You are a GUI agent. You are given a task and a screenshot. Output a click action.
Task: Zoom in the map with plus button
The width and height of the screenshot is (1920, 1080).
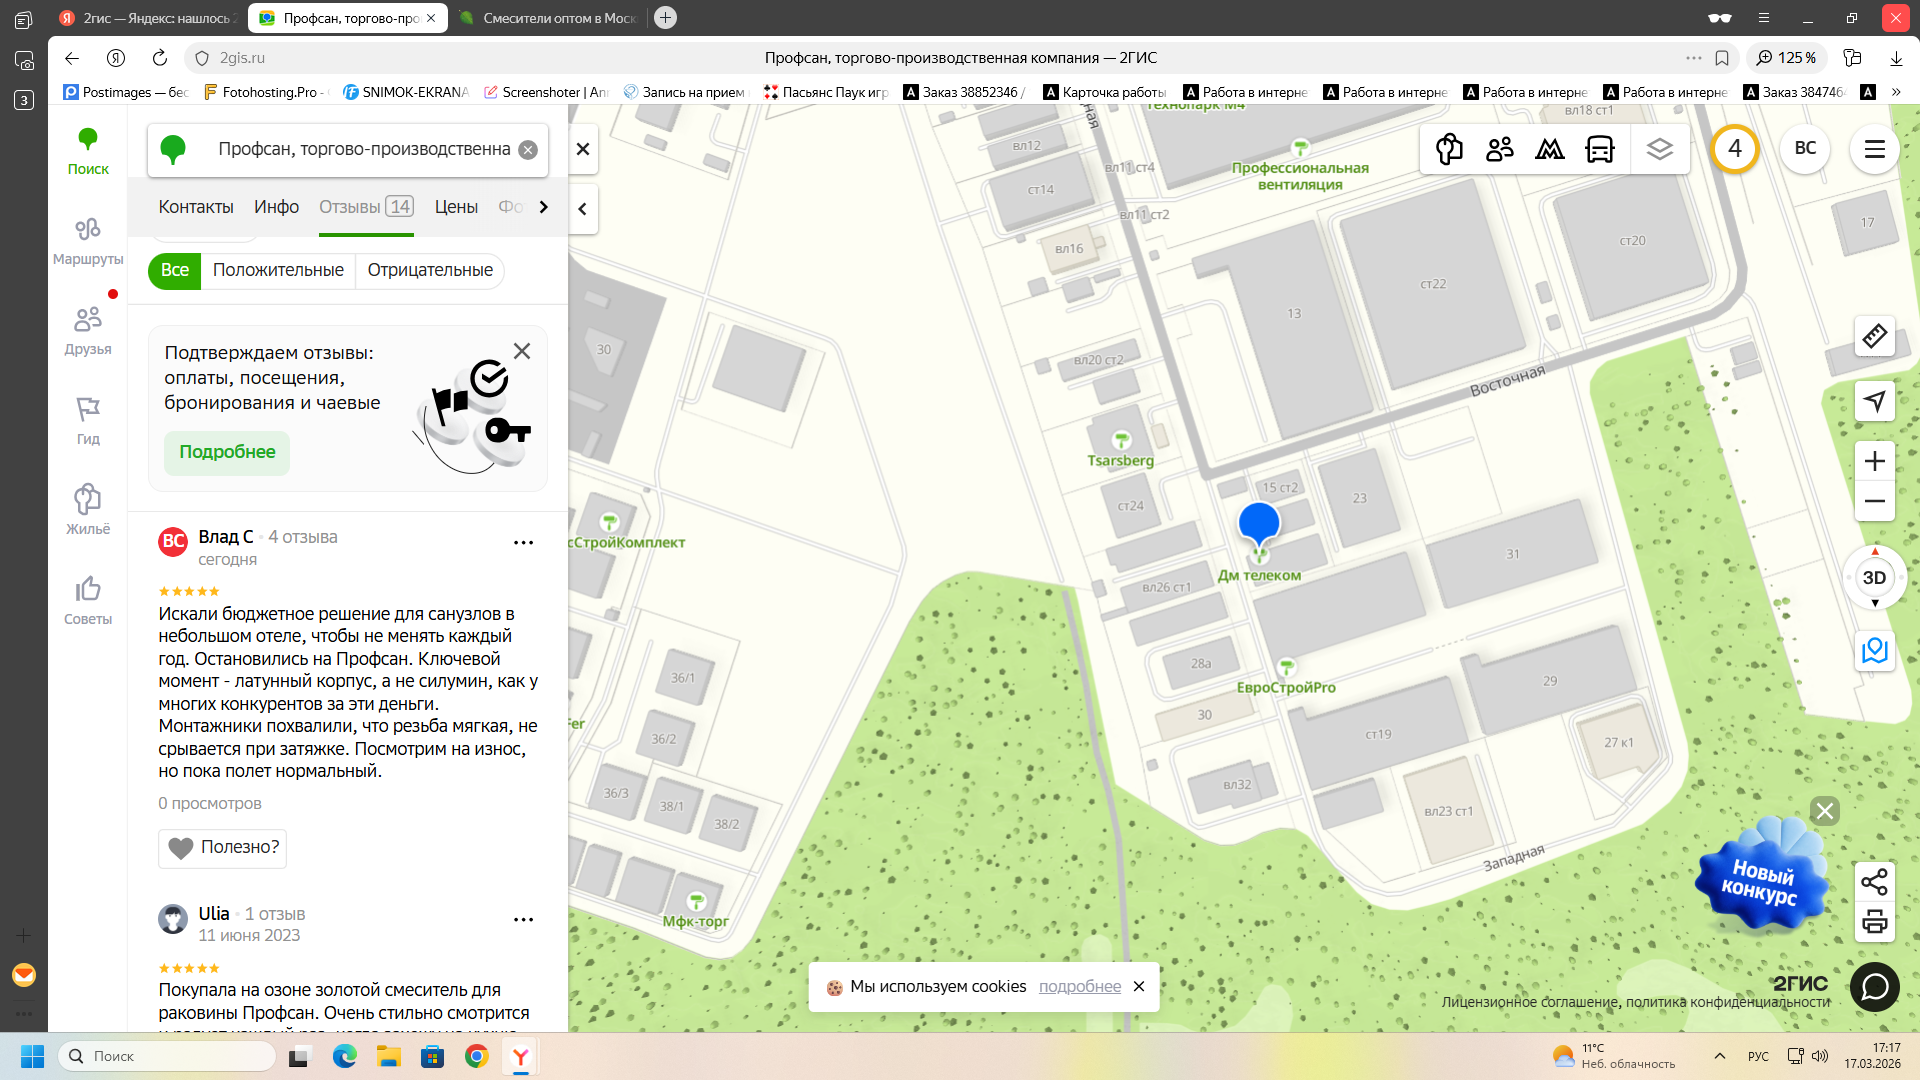coord(1874,461)
